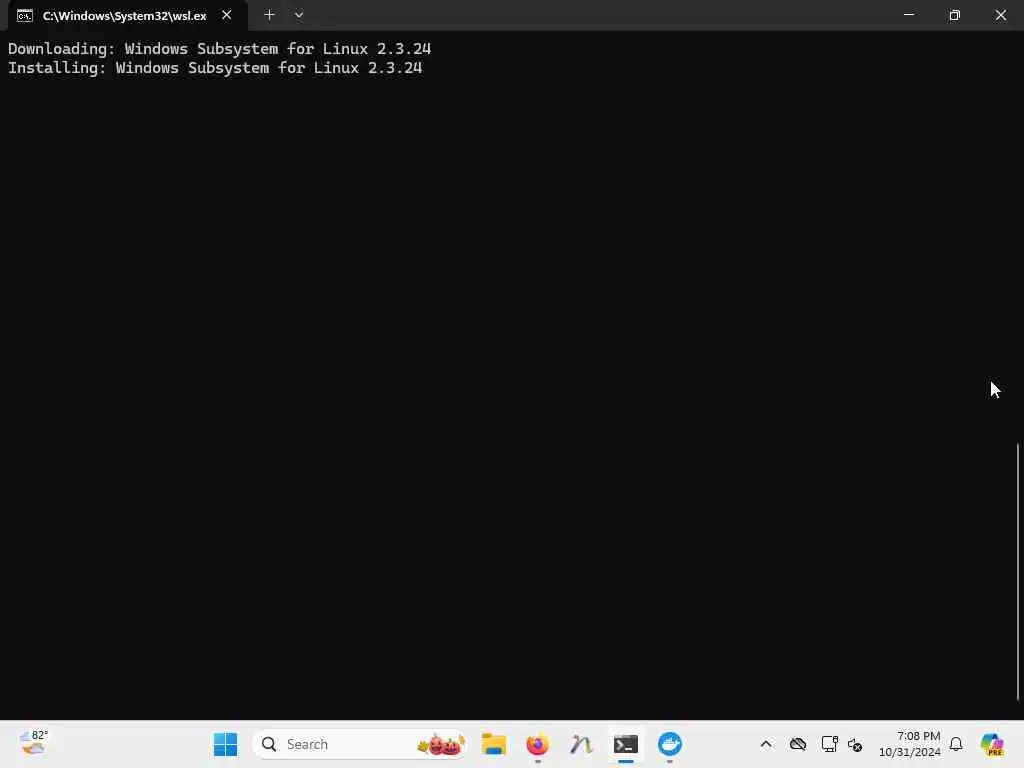This screenshot has height=768, width=1024.
Task: Open the pen-shaped app in taskbar
Action: coord(581,744)
